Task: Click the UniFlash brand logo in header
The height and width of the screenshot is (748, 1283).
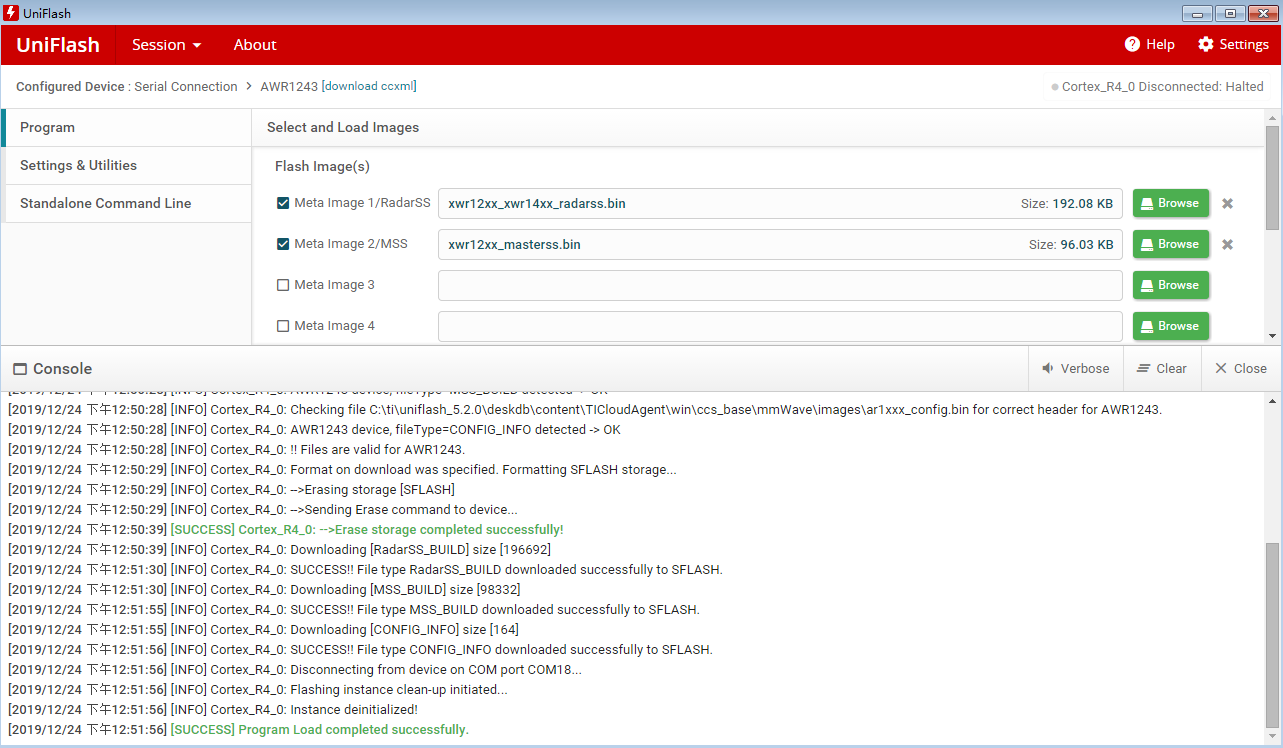Action: [x=58, y=44]
